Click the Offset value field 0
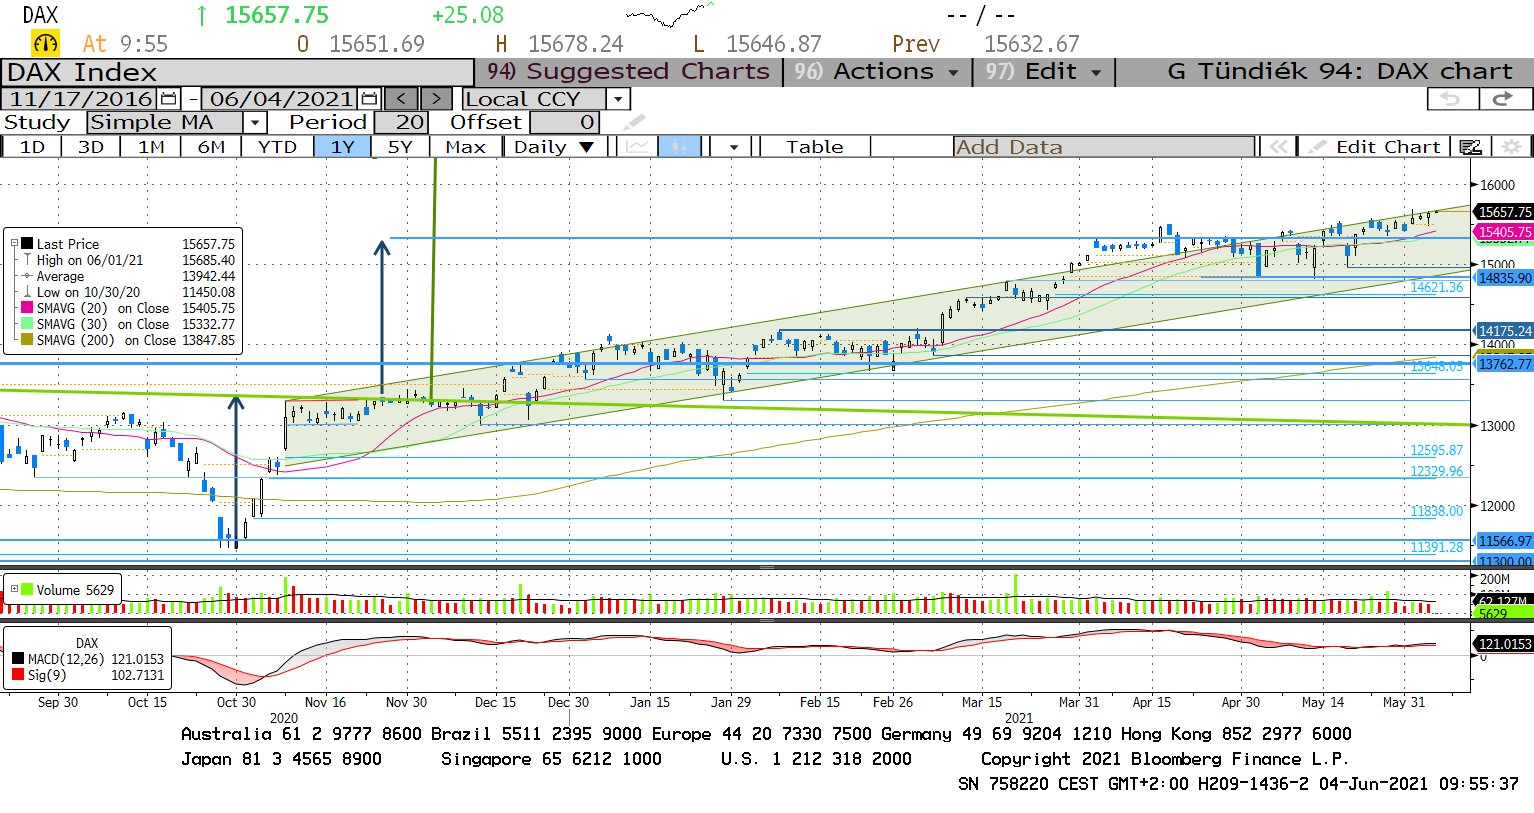Image resolution: width=1534 pixels, height=813 pixels. click(564, 123)
